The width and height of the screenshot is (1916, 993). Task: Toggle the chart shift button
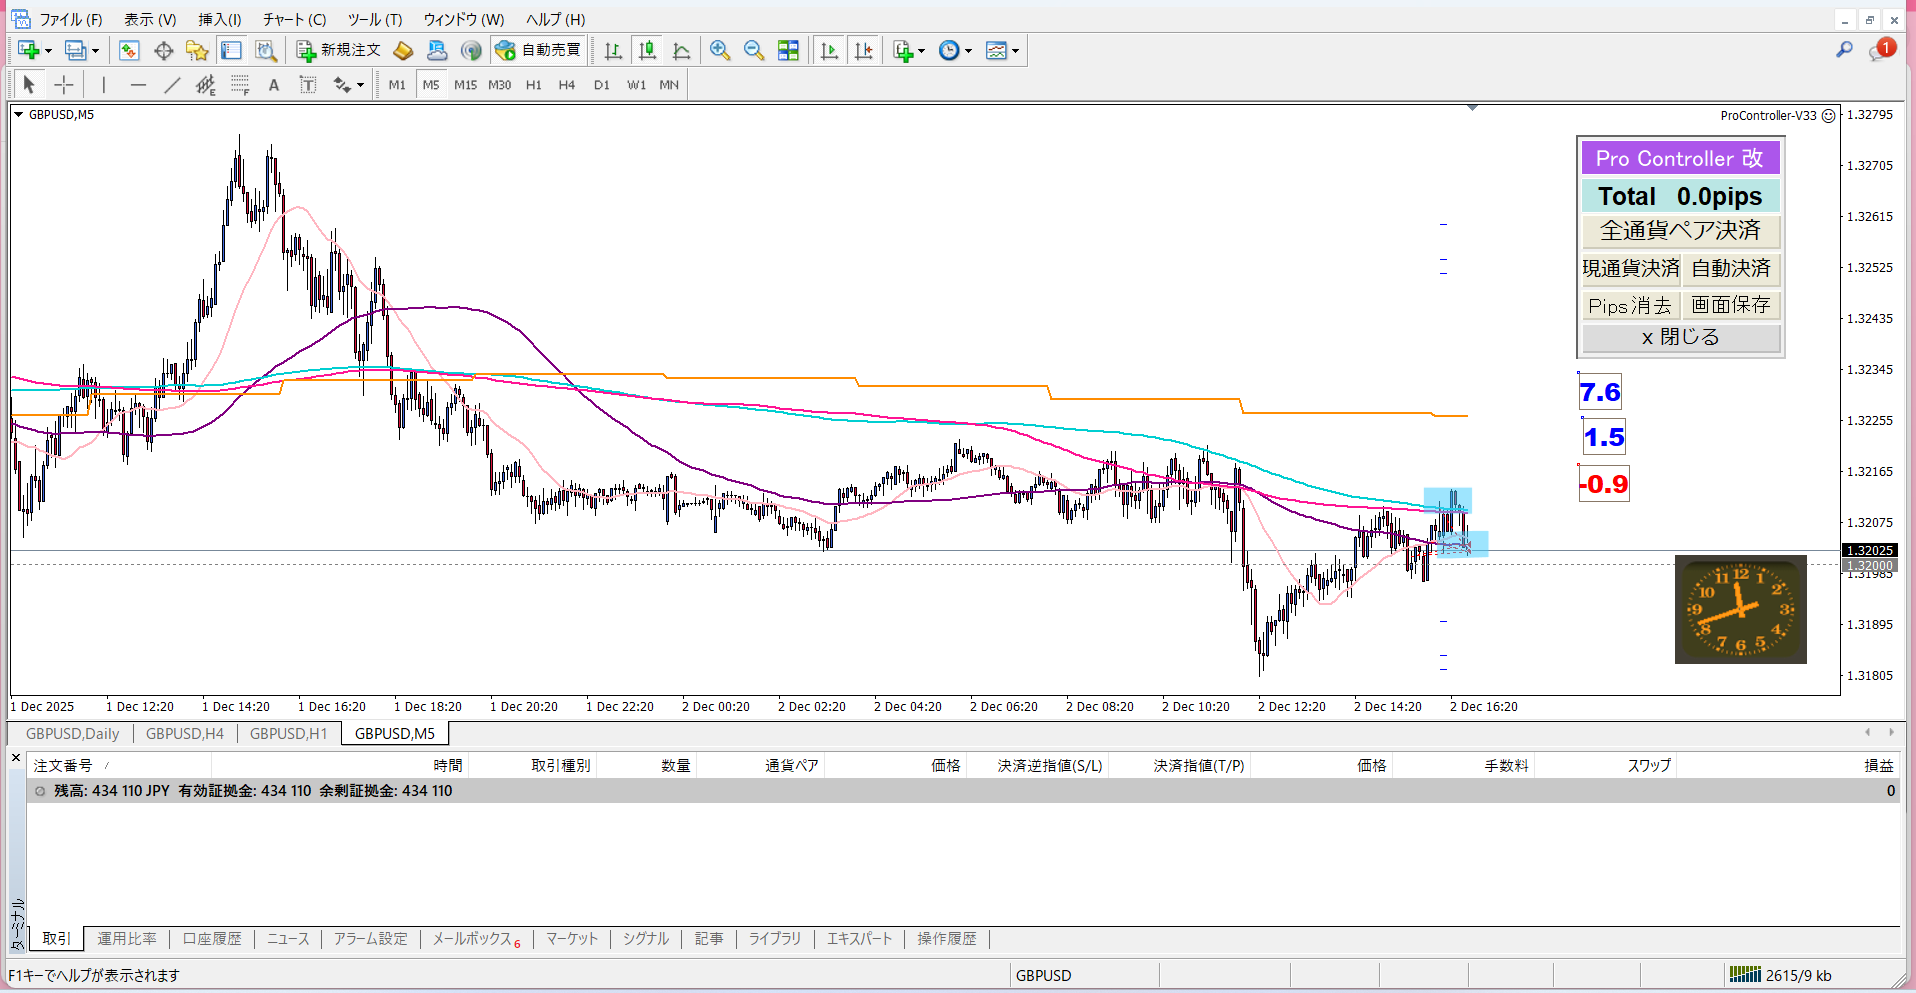[x=863, y=50]
